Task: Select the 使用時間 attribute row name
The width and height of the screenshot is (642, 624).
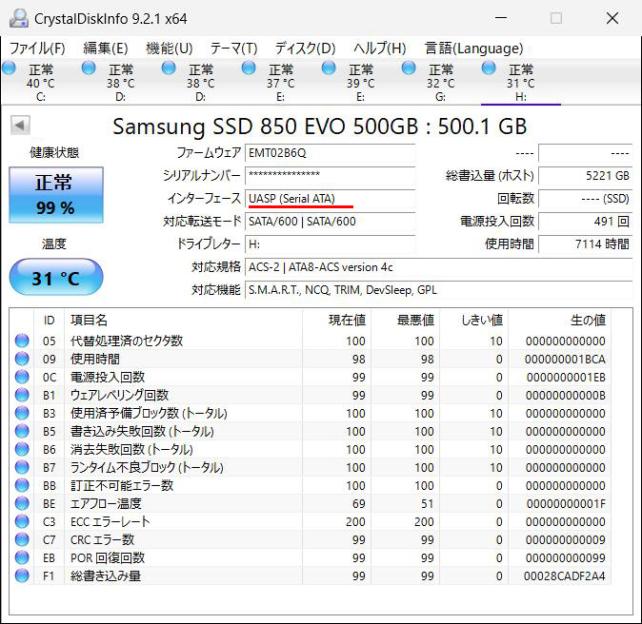Action: (x=95, y=359)
